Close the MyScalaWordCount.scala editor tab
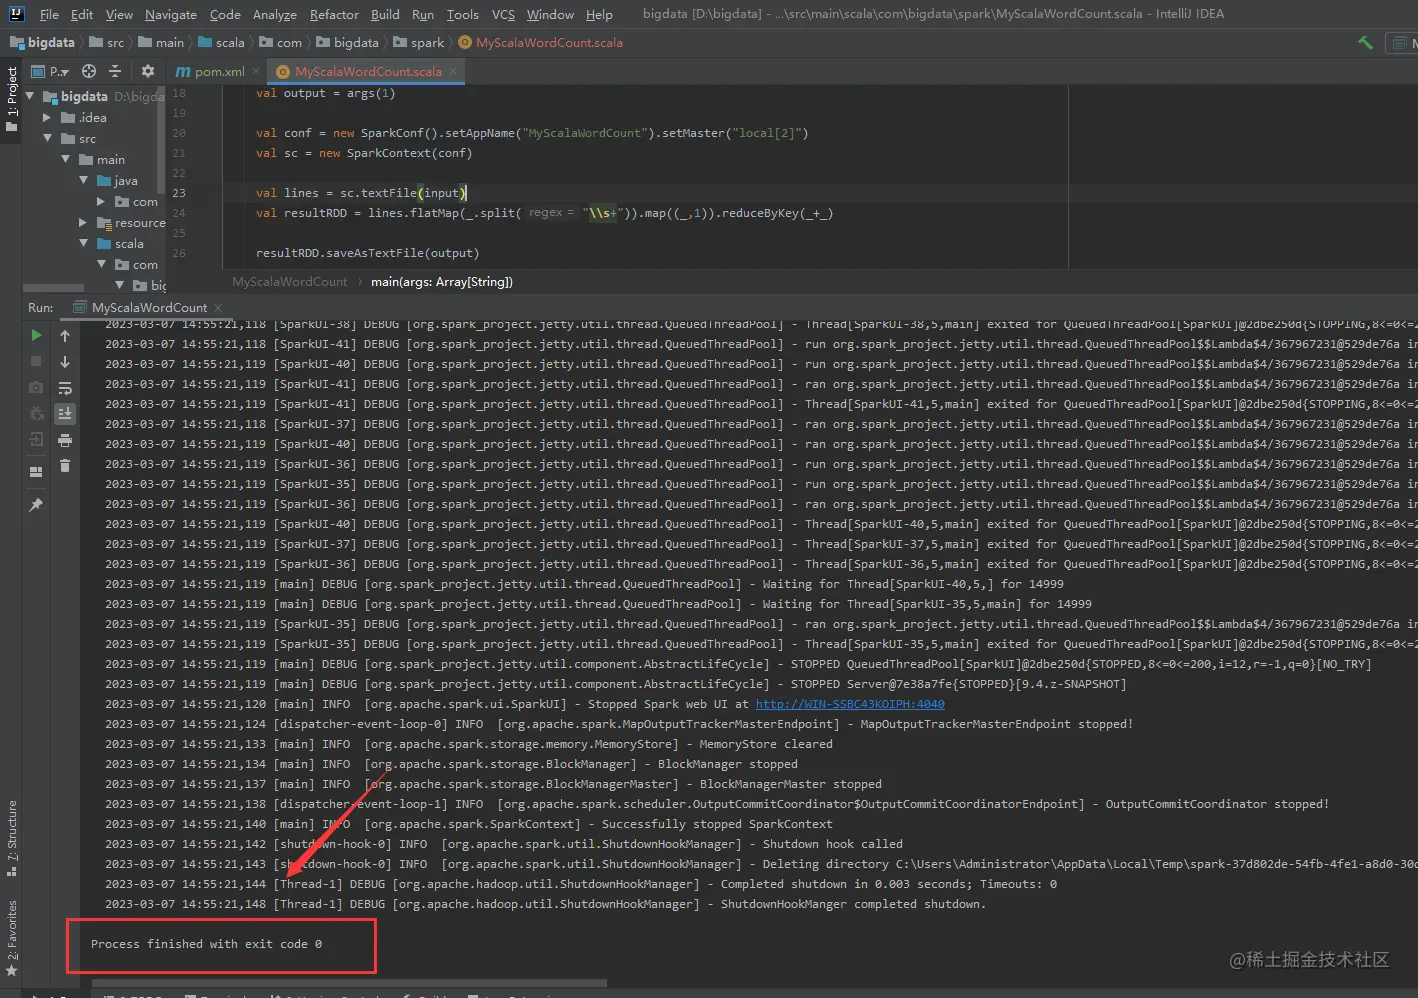The height and width of the screenshot is (998, 1418). point(453,71)
